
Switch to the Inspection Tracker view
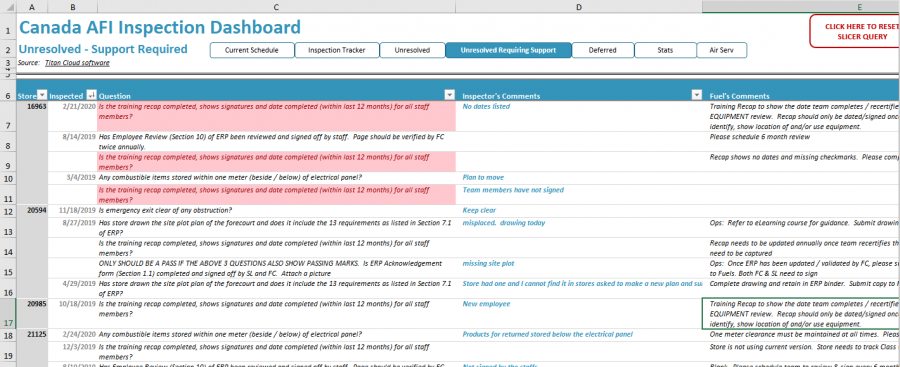coord(337,51)
